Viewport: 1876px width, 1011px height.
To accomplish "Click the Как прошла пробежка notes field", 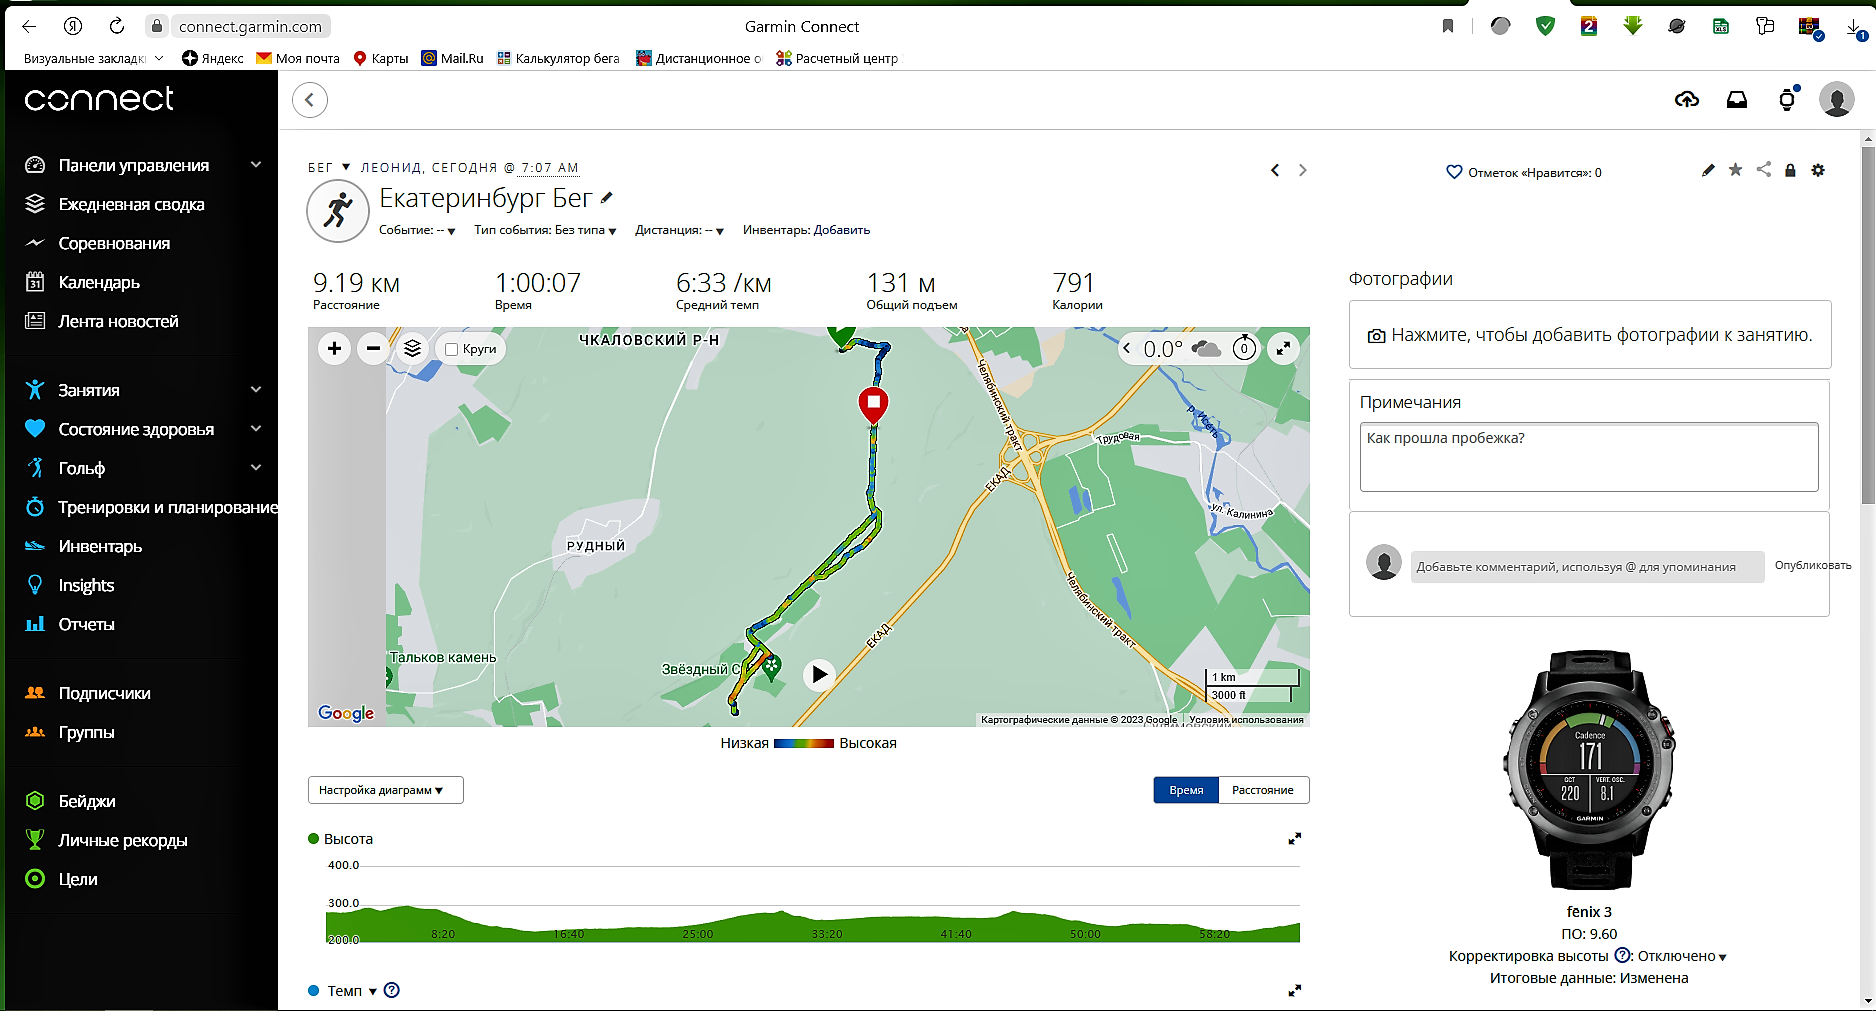I will click(x=1589, y=457).
